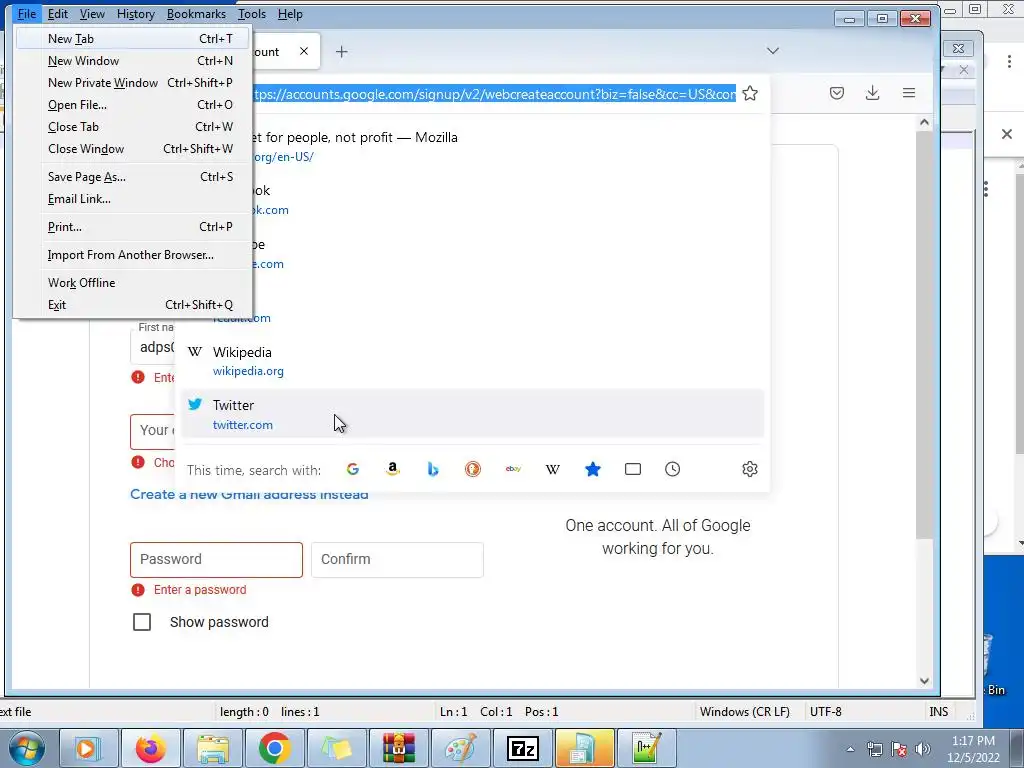The height and width of the screenshot is (768, 1024).
Task: Choose Close Window in the File menu
Action: click(133, 149)
